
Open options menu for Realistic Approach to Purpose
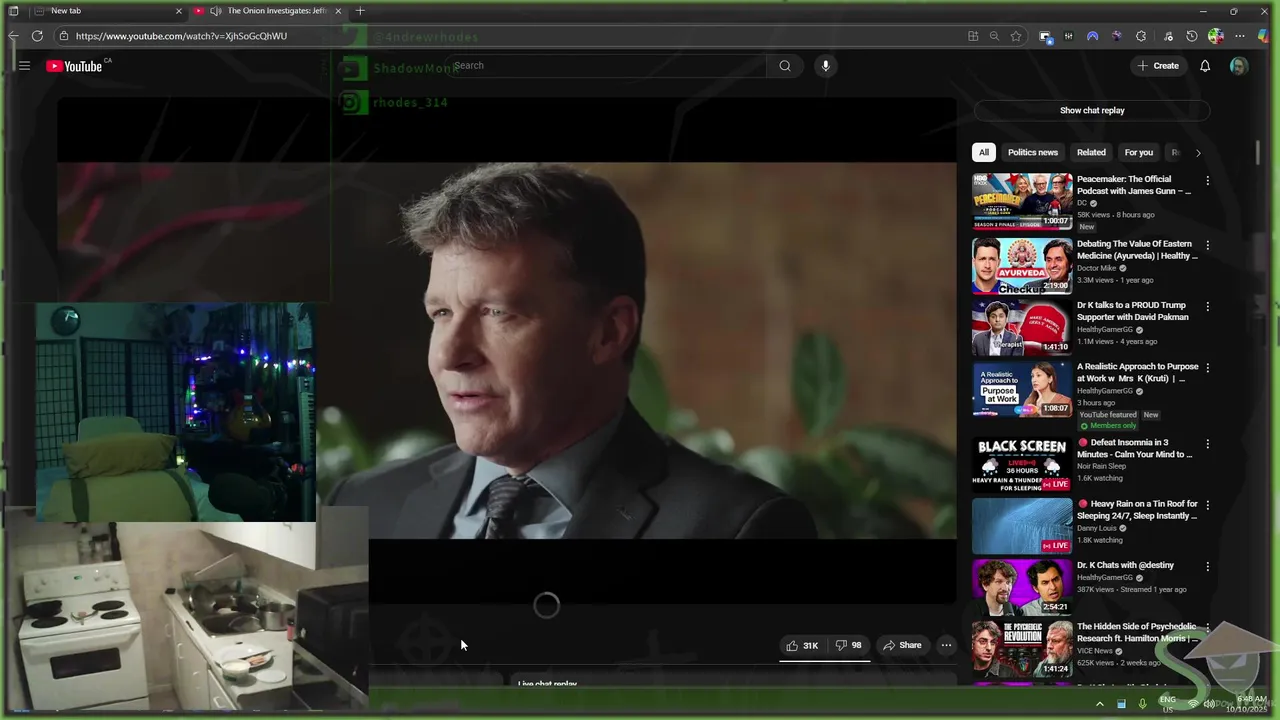pos(1207,367)
